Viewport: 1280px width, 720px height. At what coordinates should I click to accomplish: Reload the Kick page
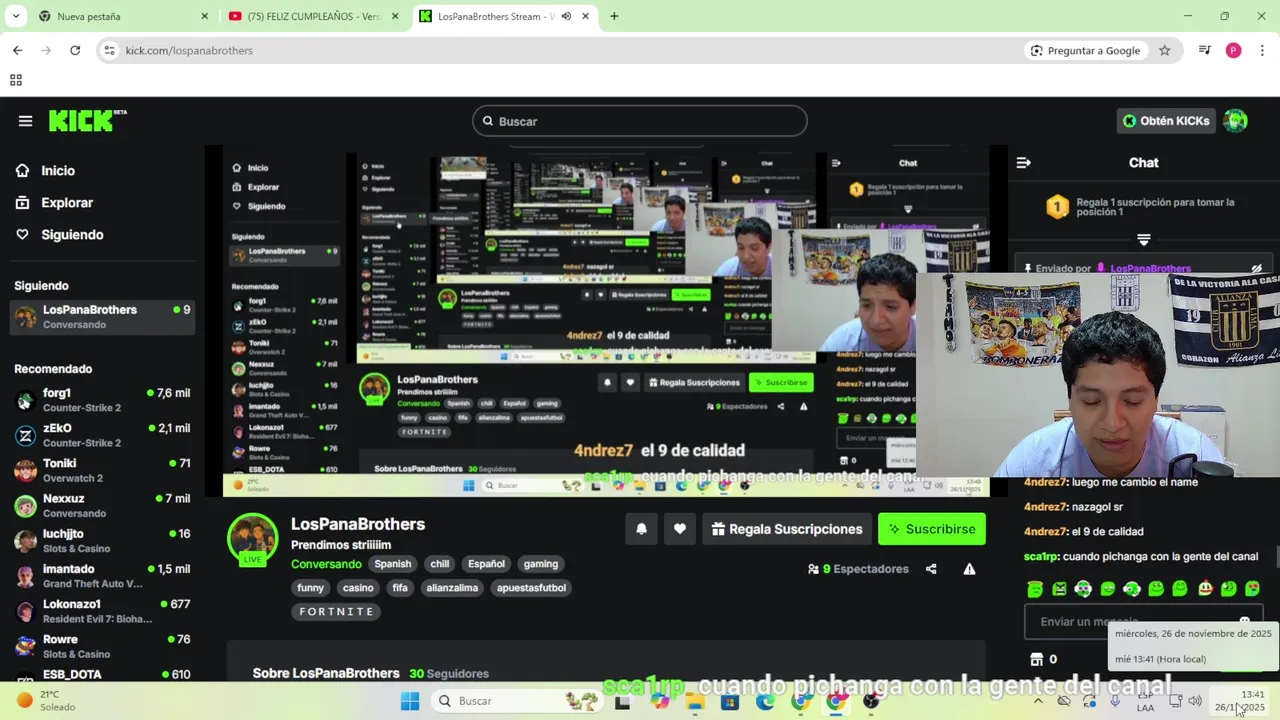[75, 50]
